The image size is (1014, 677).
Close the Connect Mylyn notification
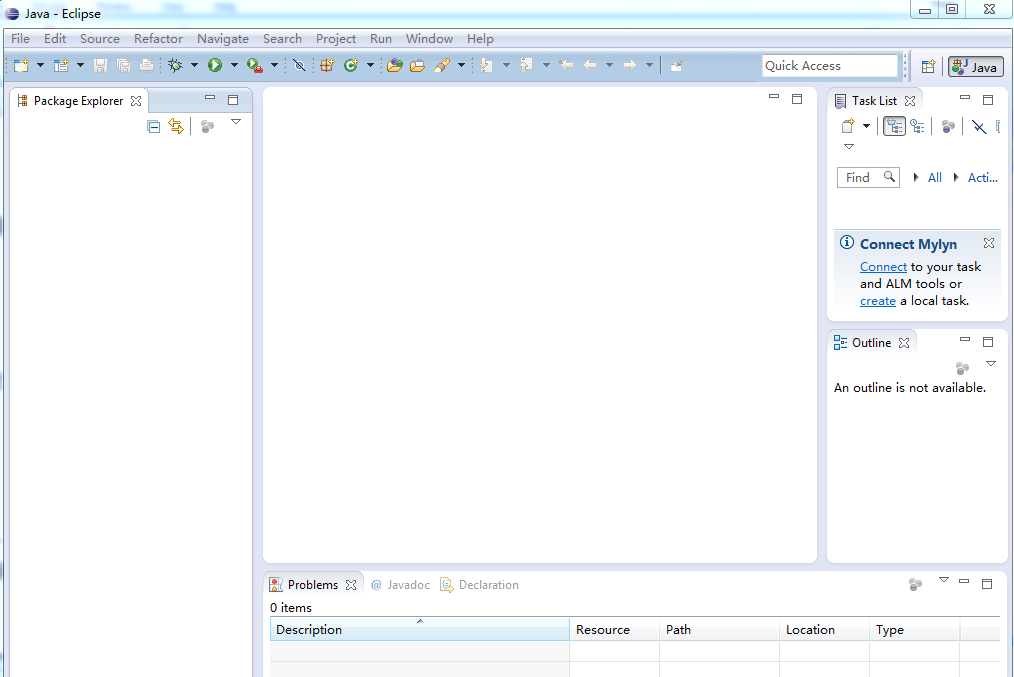pyautogui.click(x=989, y=243)
